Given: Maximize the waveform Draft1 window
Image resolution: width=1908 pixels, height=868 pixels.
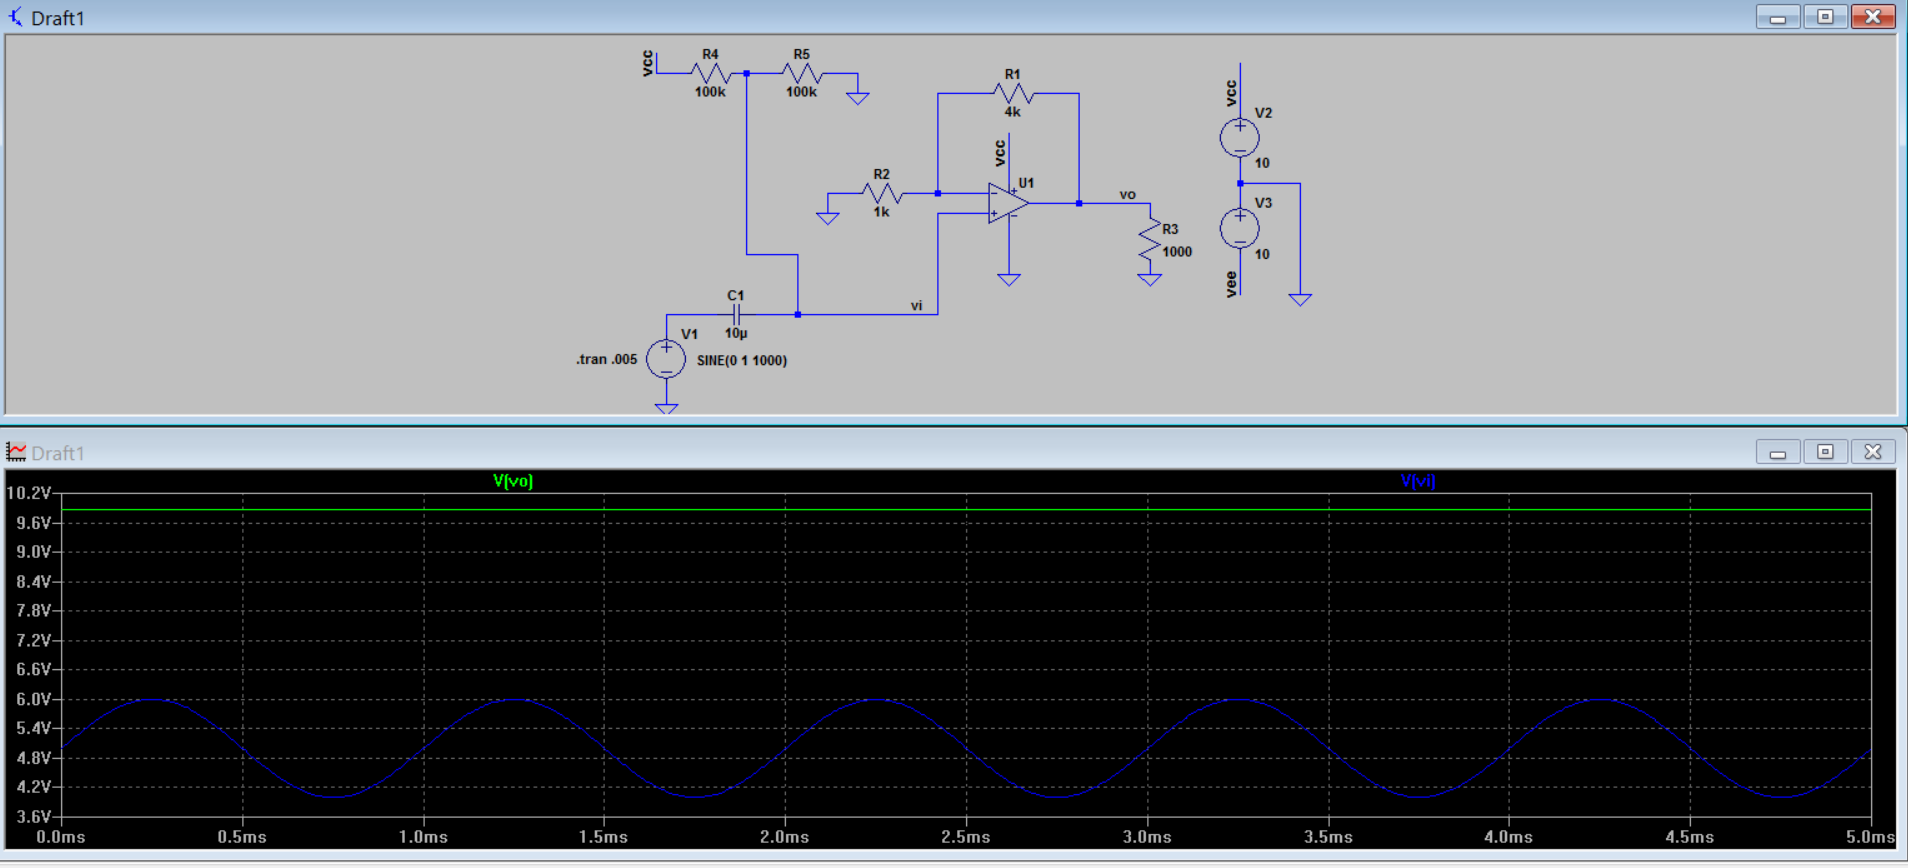Looking at the screenshot, I should coord(1825,452).
